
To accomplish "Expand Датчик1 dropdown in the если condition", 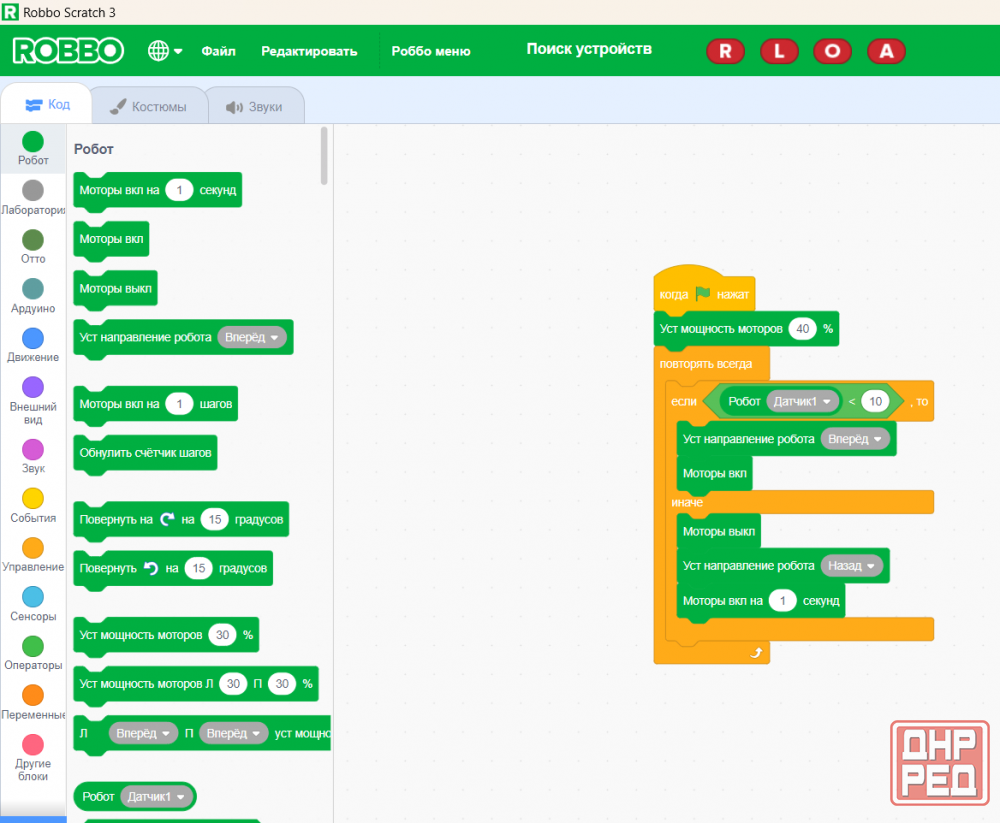I will tap(802, 401).
